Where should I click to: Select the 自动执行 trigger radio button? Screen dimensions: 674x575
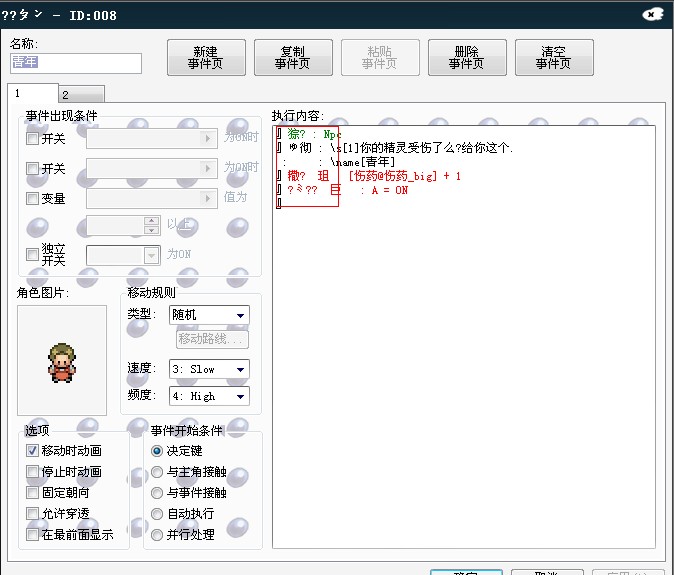click(157, 514)
